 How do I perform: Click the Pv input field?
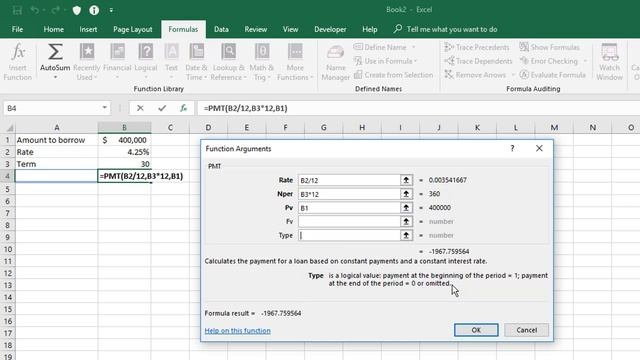coord(349,208)
